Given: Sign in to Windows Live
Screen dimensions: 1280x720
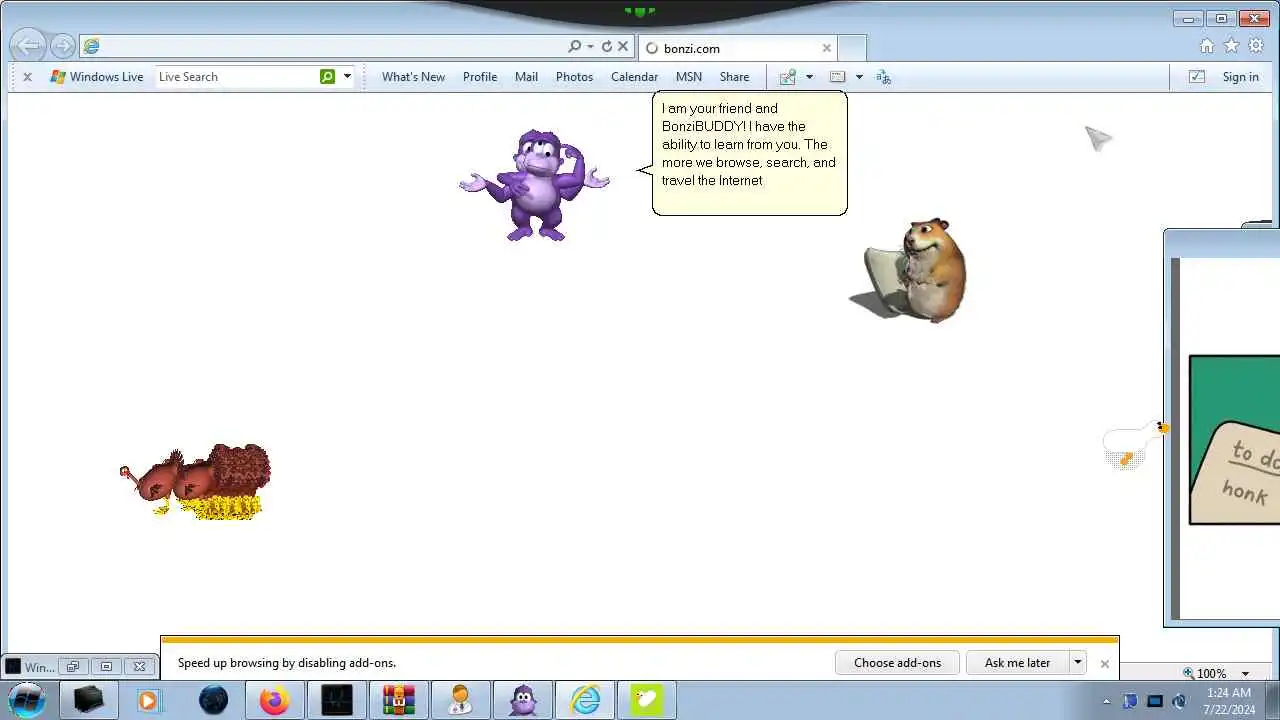Looking at the screenshot, I should click(1240, 77).
